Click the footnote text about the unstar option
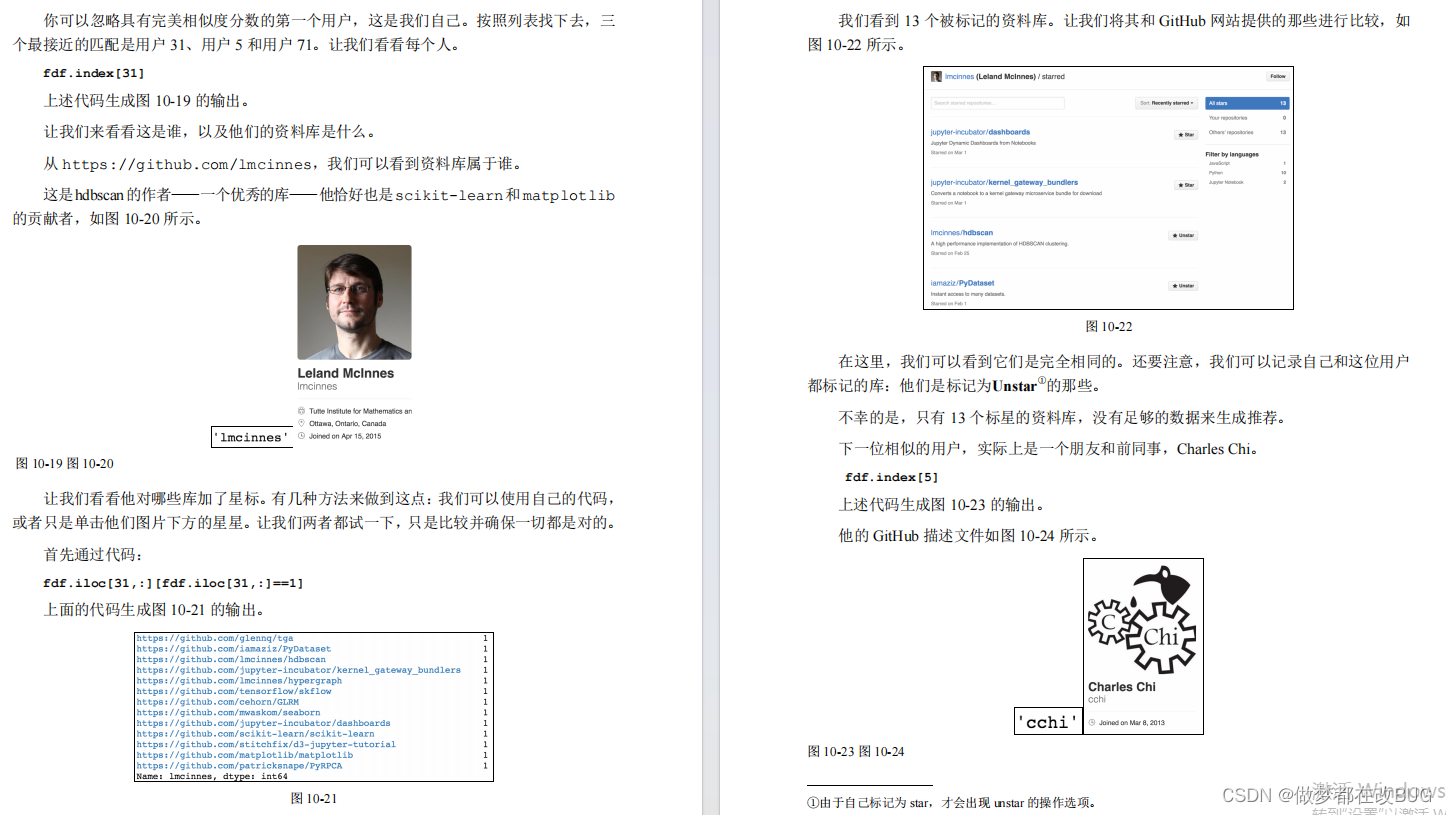1446x815 pixels. click(x=951, y=802)
